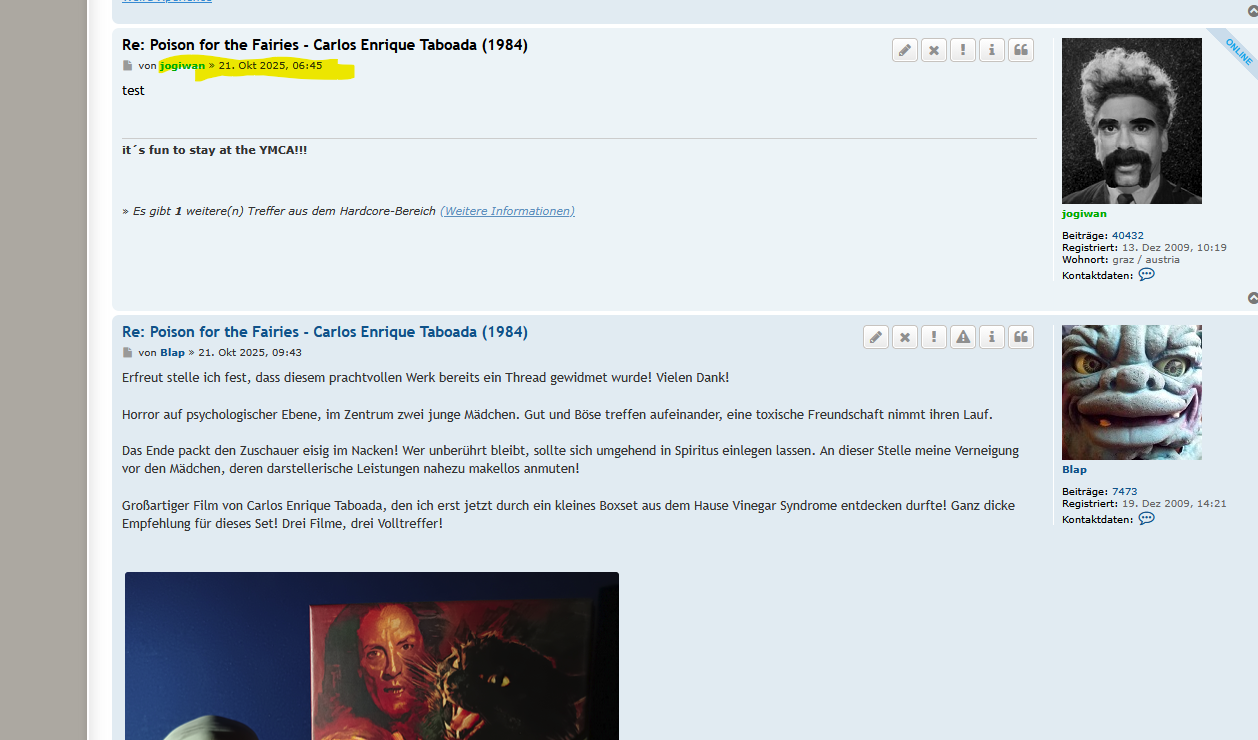Image resolution: width=1258 pixels, height=740 pixels.
Task: Click the warn triangle icon on Blap's post
Action: [962, 337]
